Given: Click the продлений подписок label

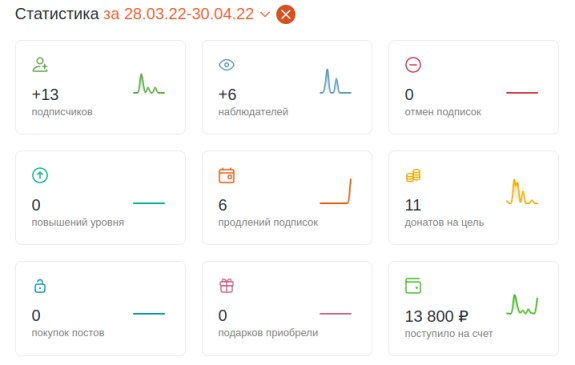Looking at the screenshot, I should coord(268,222).
